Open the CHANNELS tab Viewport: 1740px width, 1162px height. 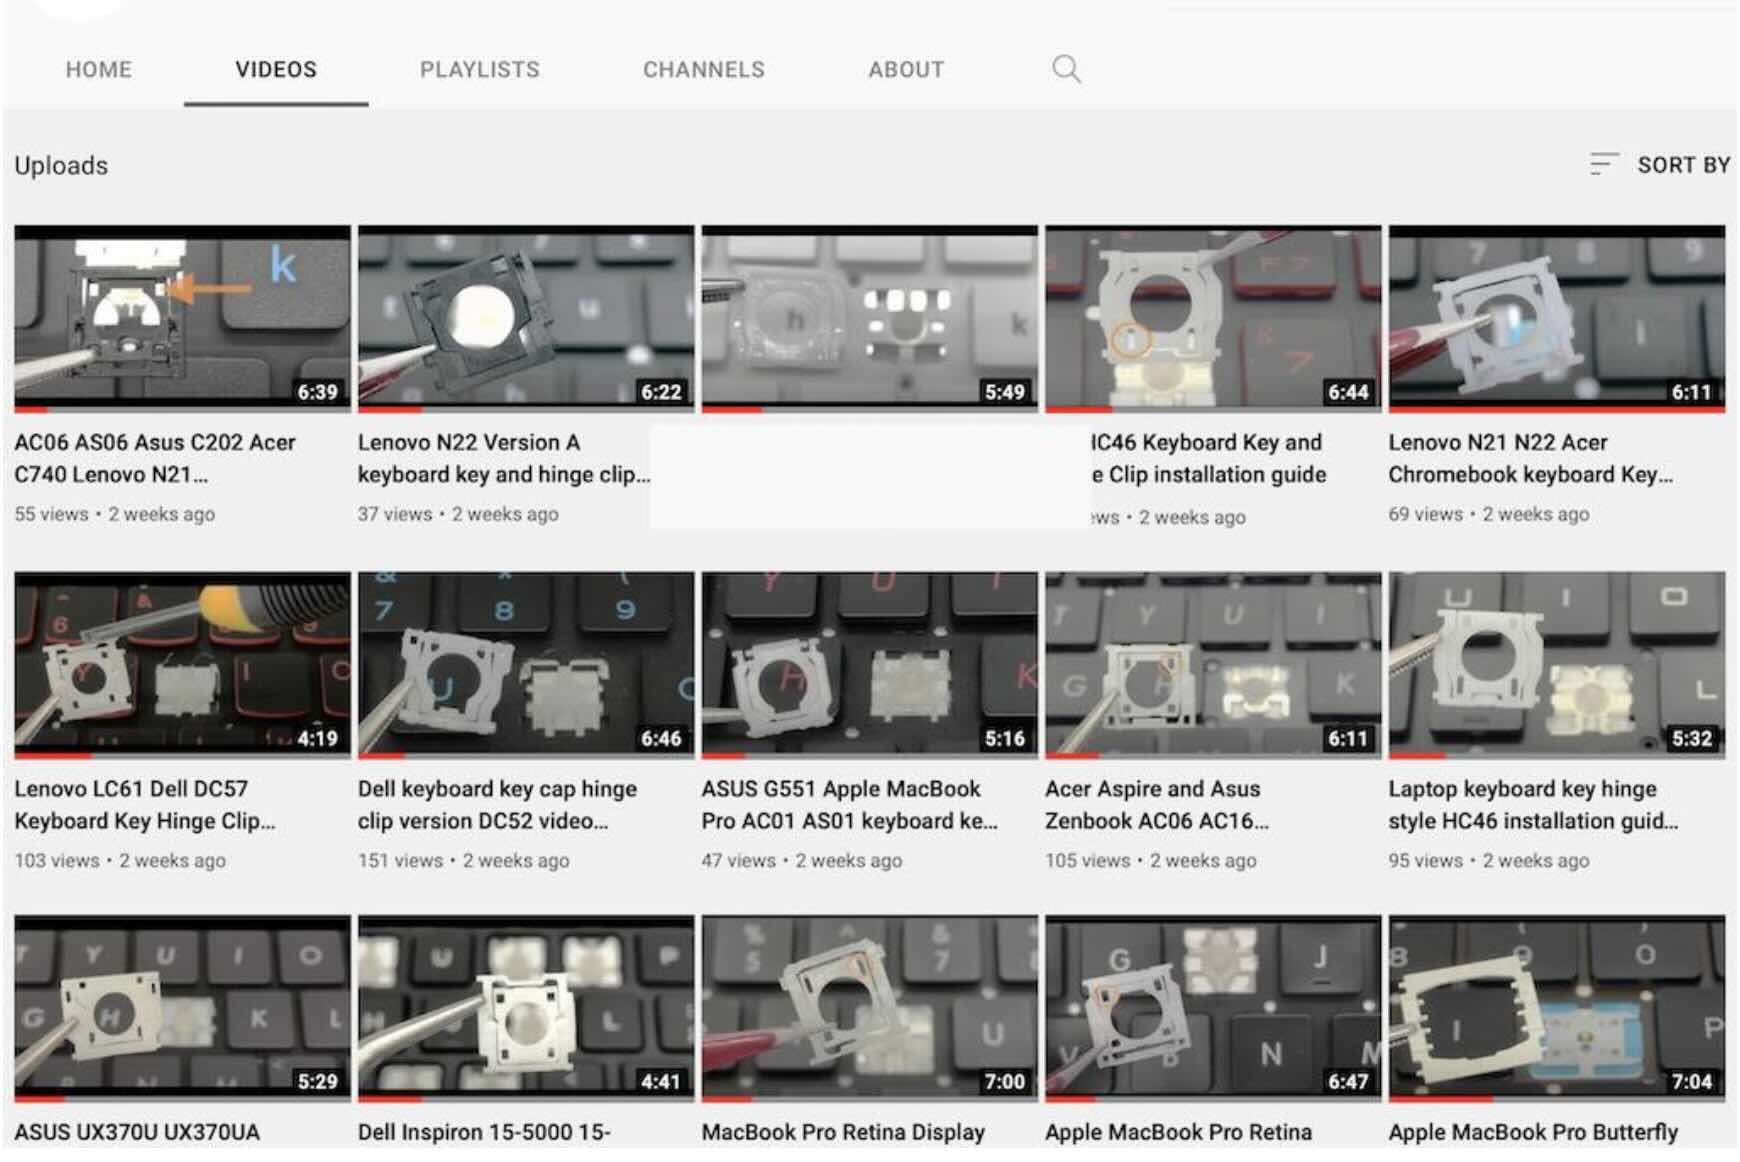[x=703, y=70]
